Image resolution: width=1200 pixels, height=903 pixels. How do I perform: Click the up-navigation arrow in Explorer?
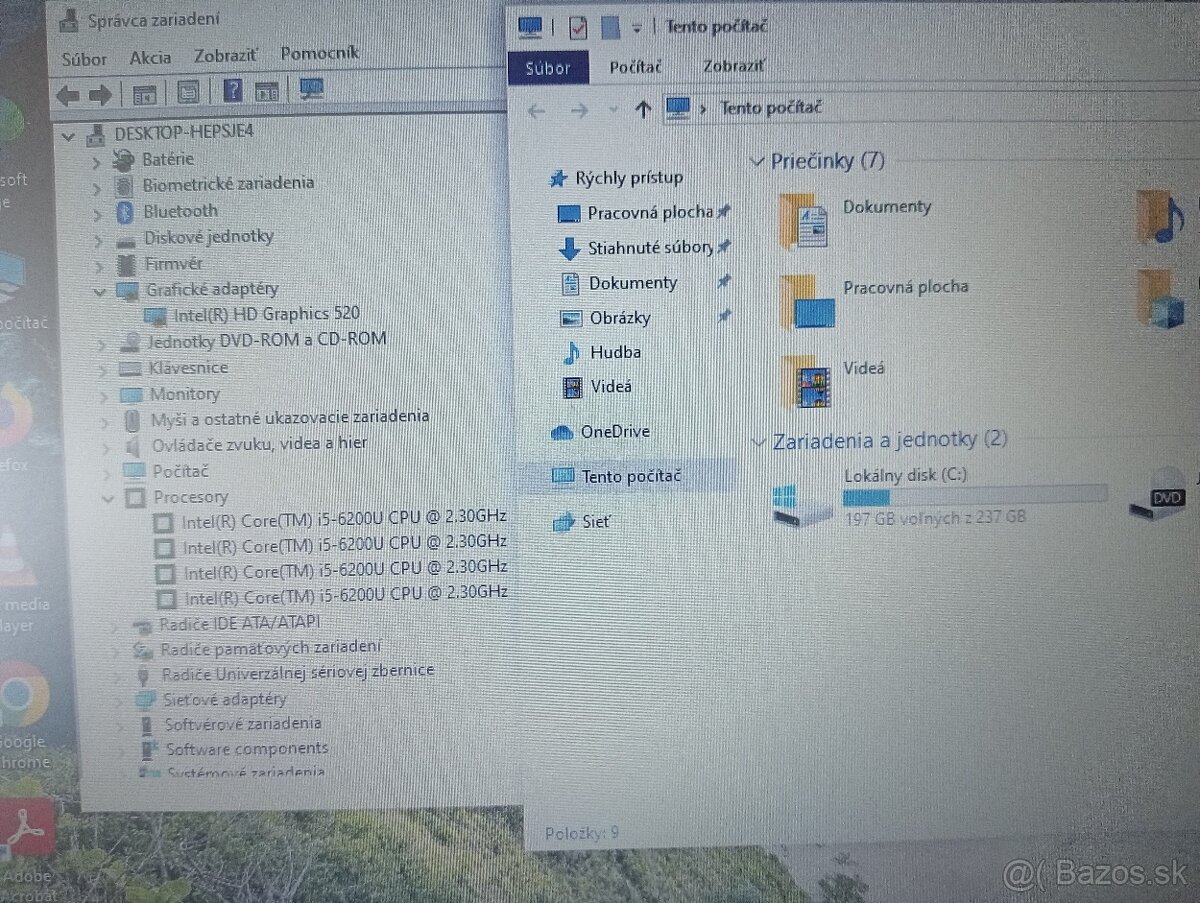click(x=644, y=108)
